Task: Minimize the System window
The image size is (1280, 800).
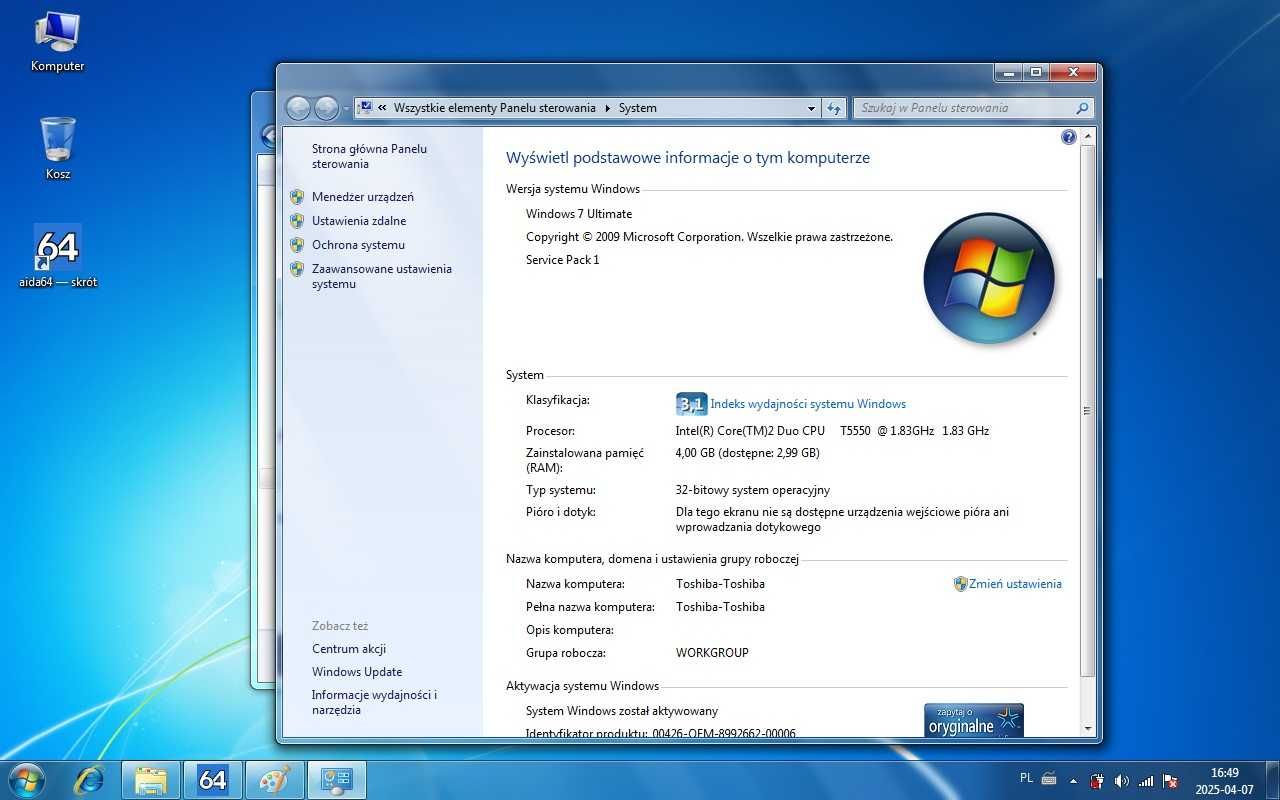Action: (1008, 72)
